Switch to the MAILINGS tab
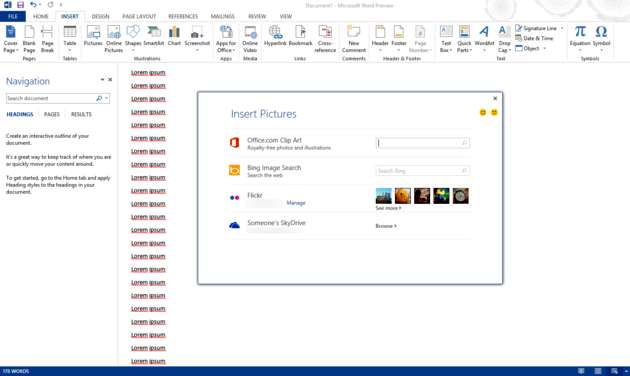The width and height of the screenshot is (630, 376). pos(223,16)
